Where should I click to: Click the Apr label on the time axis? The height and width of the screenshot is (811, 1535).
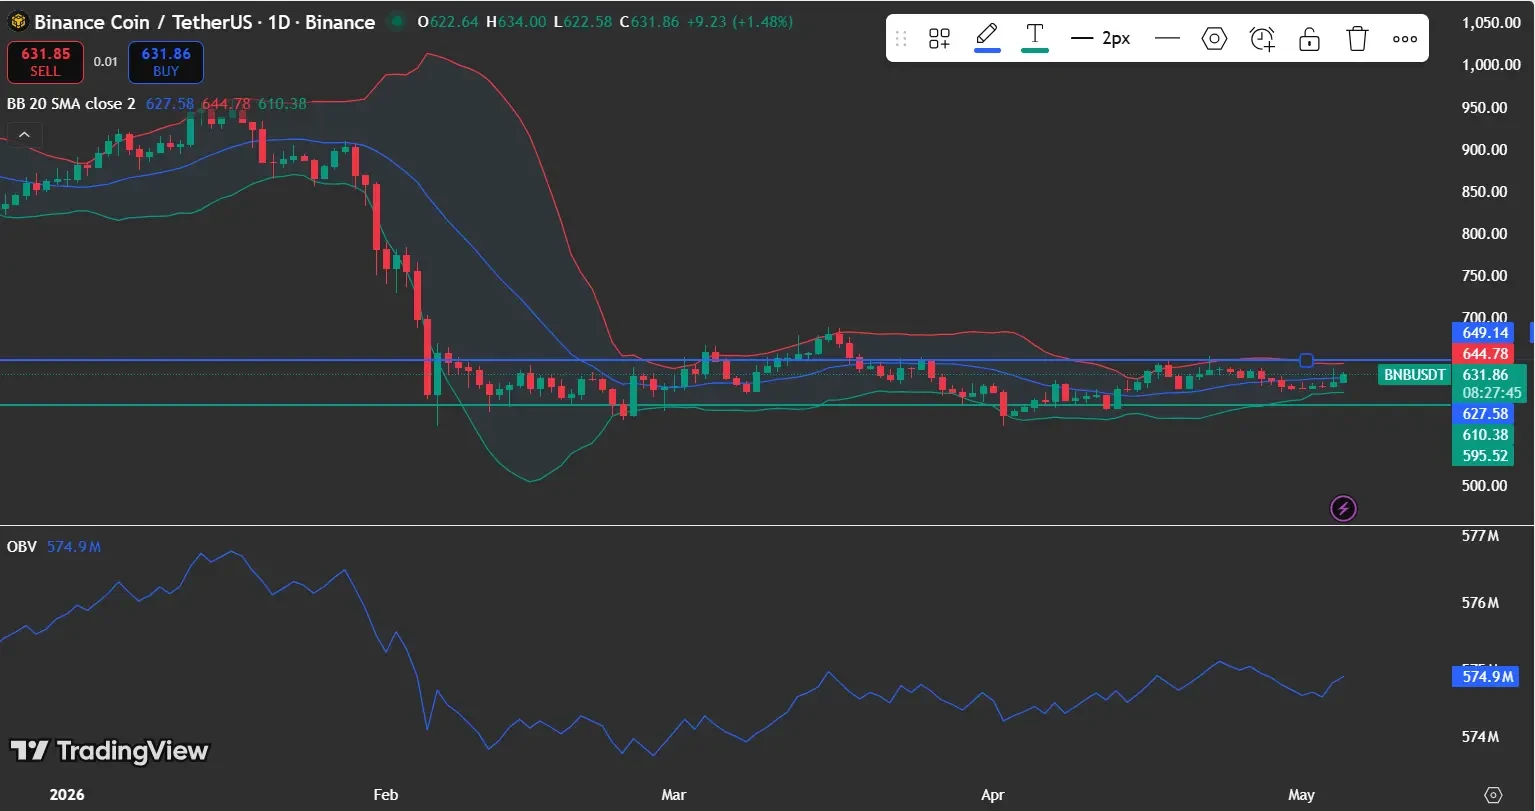coord(992,795)
